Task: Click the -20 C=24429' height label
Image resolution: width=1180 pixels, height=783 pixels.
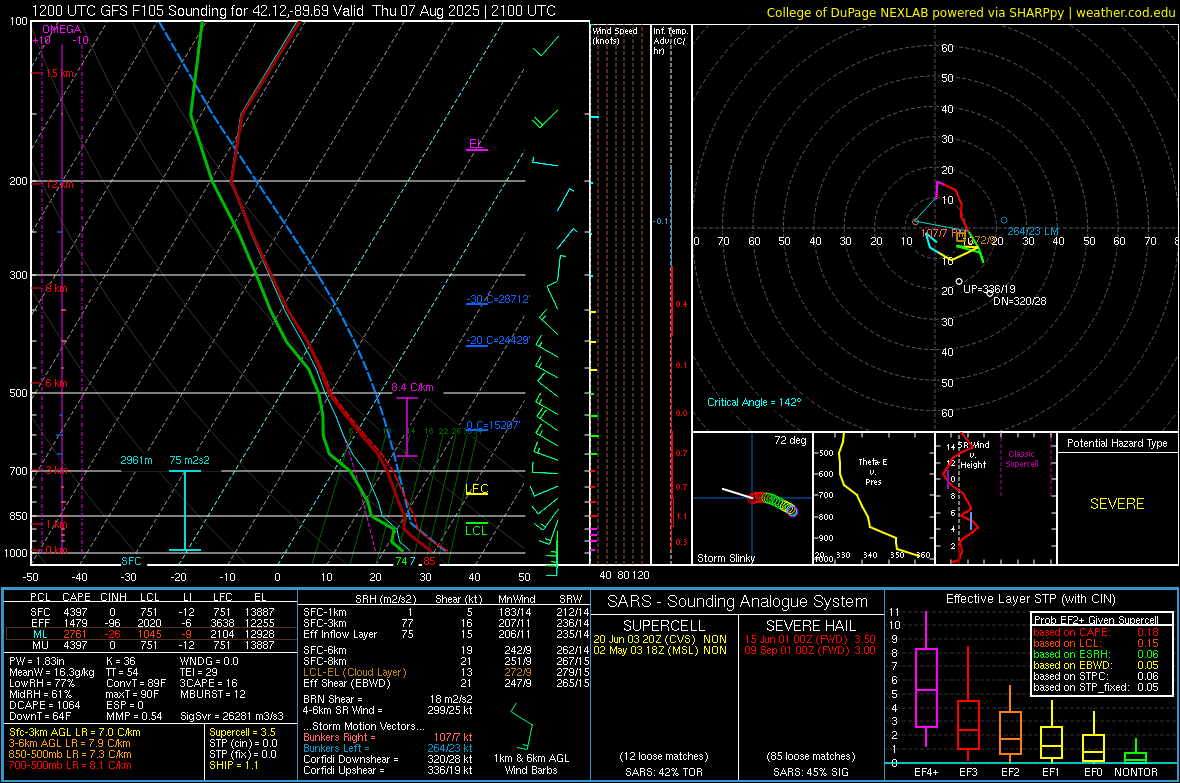Action: click(x=498, y=340)
